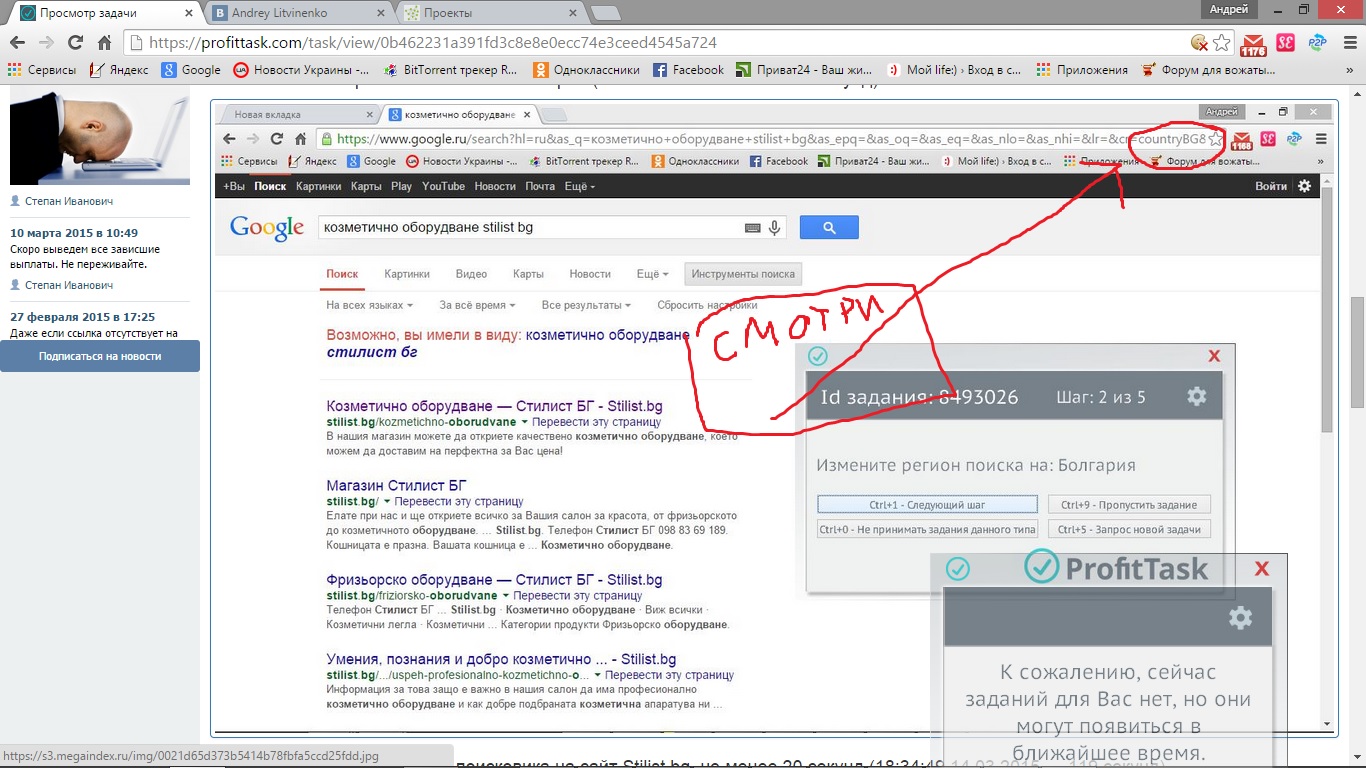Image resolution: width=1366 pixels, height=768 pixels.
Task: Open the P2P extension icon in outer toolbar
Action: tap(1317, 43)
